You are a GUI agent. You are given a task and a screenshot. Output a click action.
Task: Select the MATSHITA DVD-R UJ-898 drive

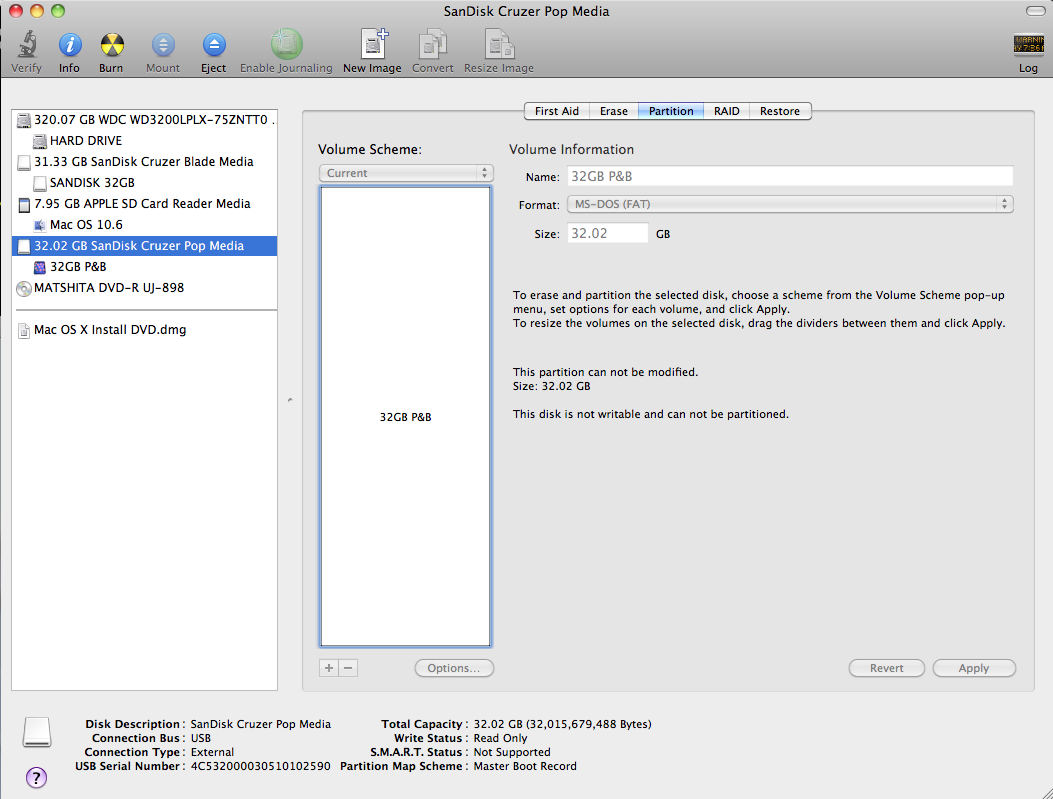click(144, 287)
